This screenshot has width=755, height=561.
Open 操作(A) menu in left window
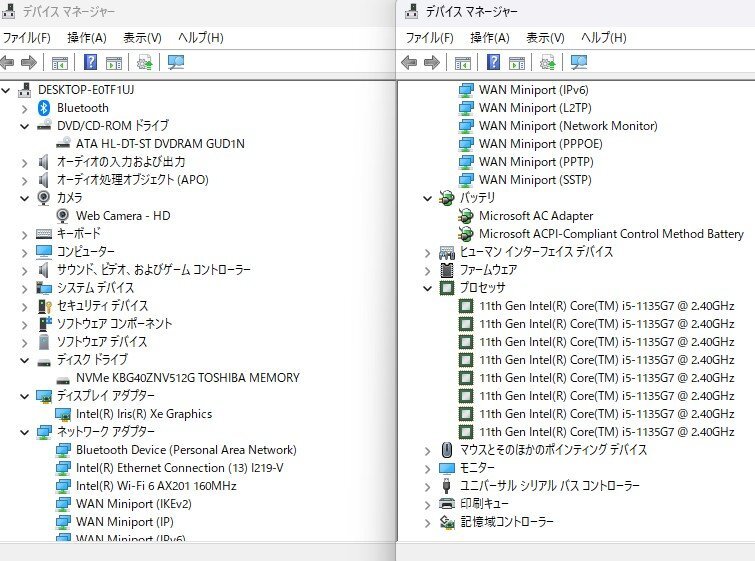point(87,38)
